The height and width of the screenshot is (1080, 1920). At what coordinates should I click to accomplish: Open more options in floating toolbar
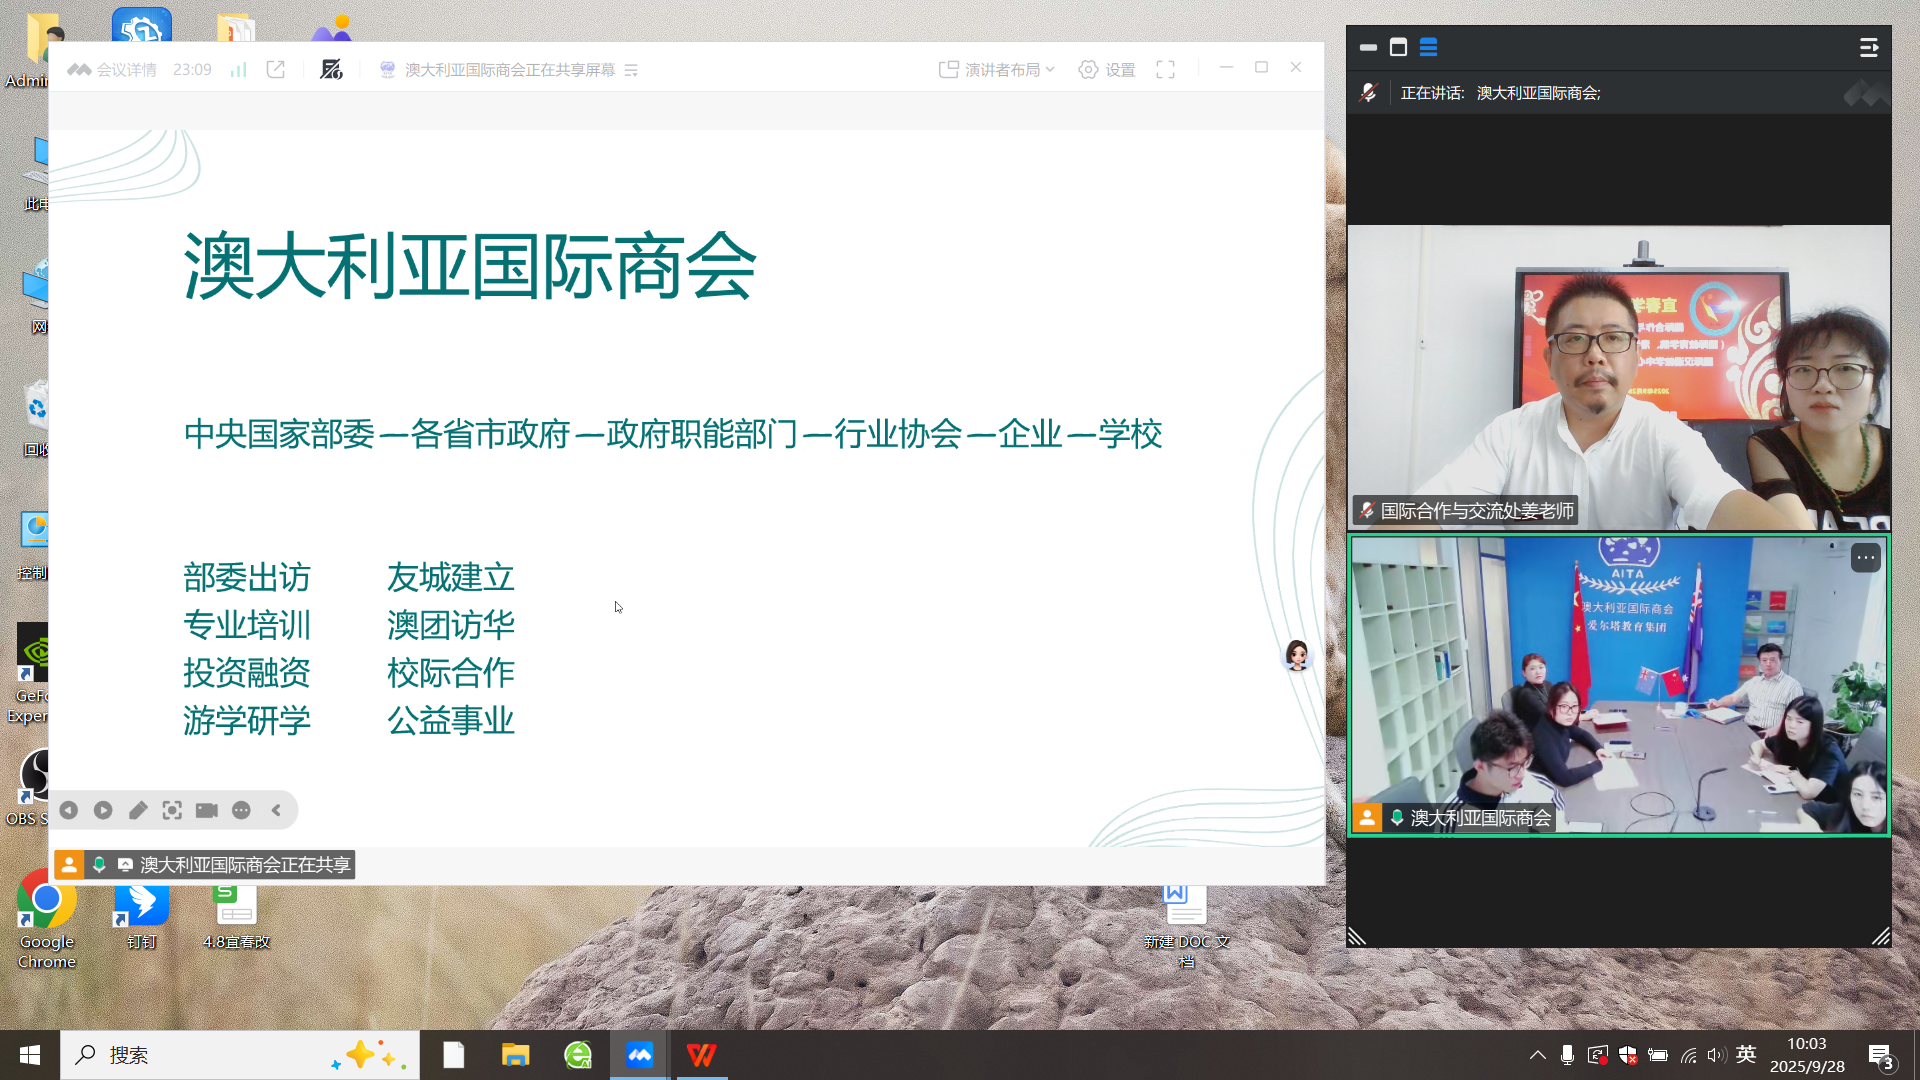pos(241,810)
